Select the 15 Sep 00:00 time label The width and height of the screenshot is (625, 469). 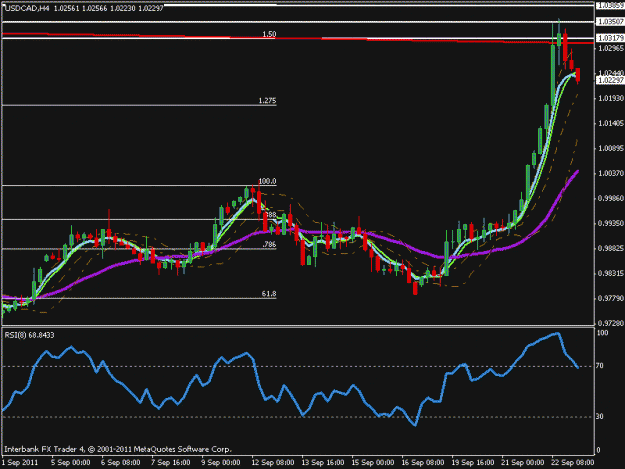[373, 463]
